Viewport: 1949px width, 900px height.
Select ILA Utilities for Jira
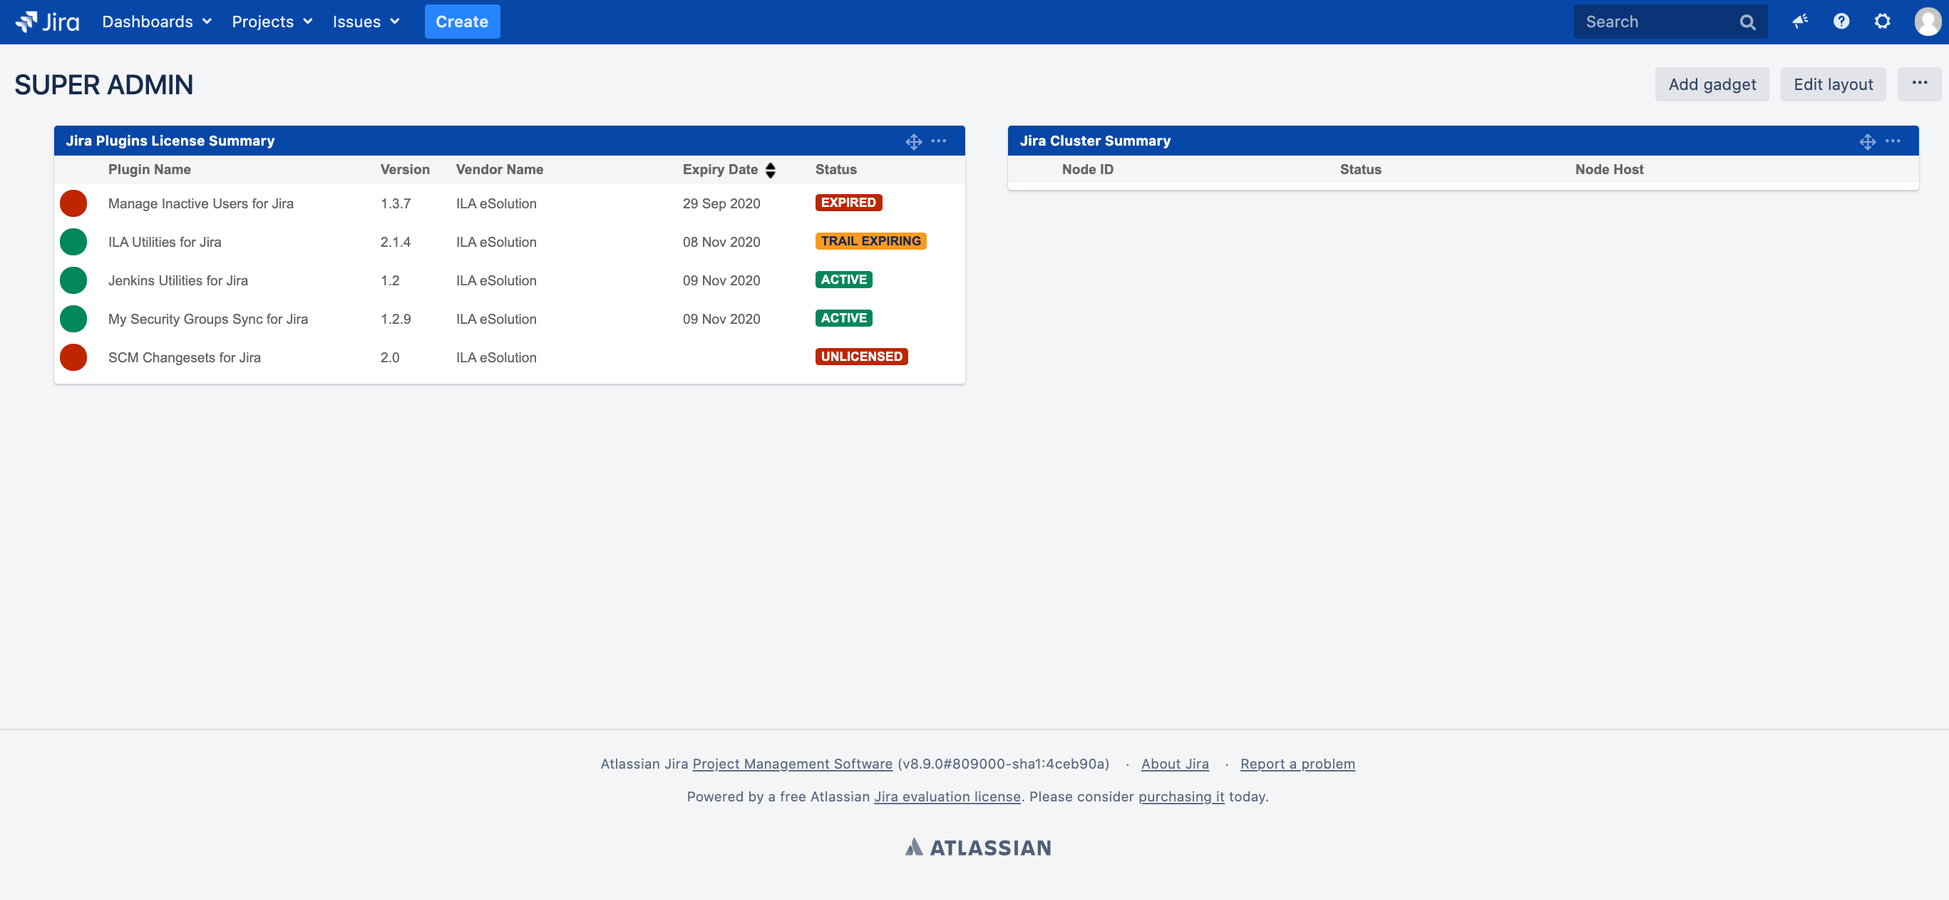(x=165, y=242)
